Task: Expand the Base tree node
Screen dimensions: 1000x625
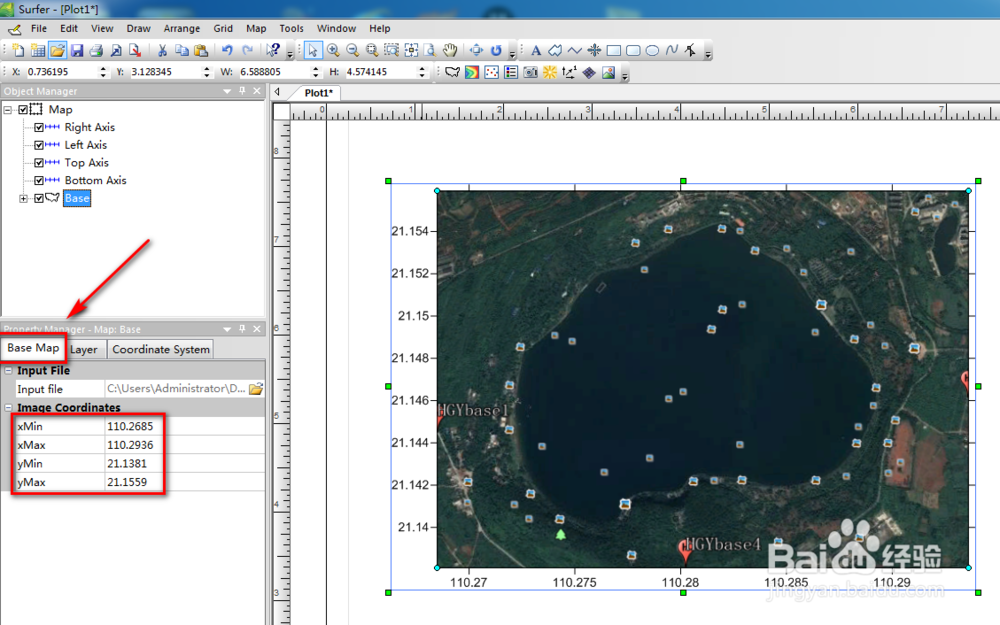Action: [24, 199]
